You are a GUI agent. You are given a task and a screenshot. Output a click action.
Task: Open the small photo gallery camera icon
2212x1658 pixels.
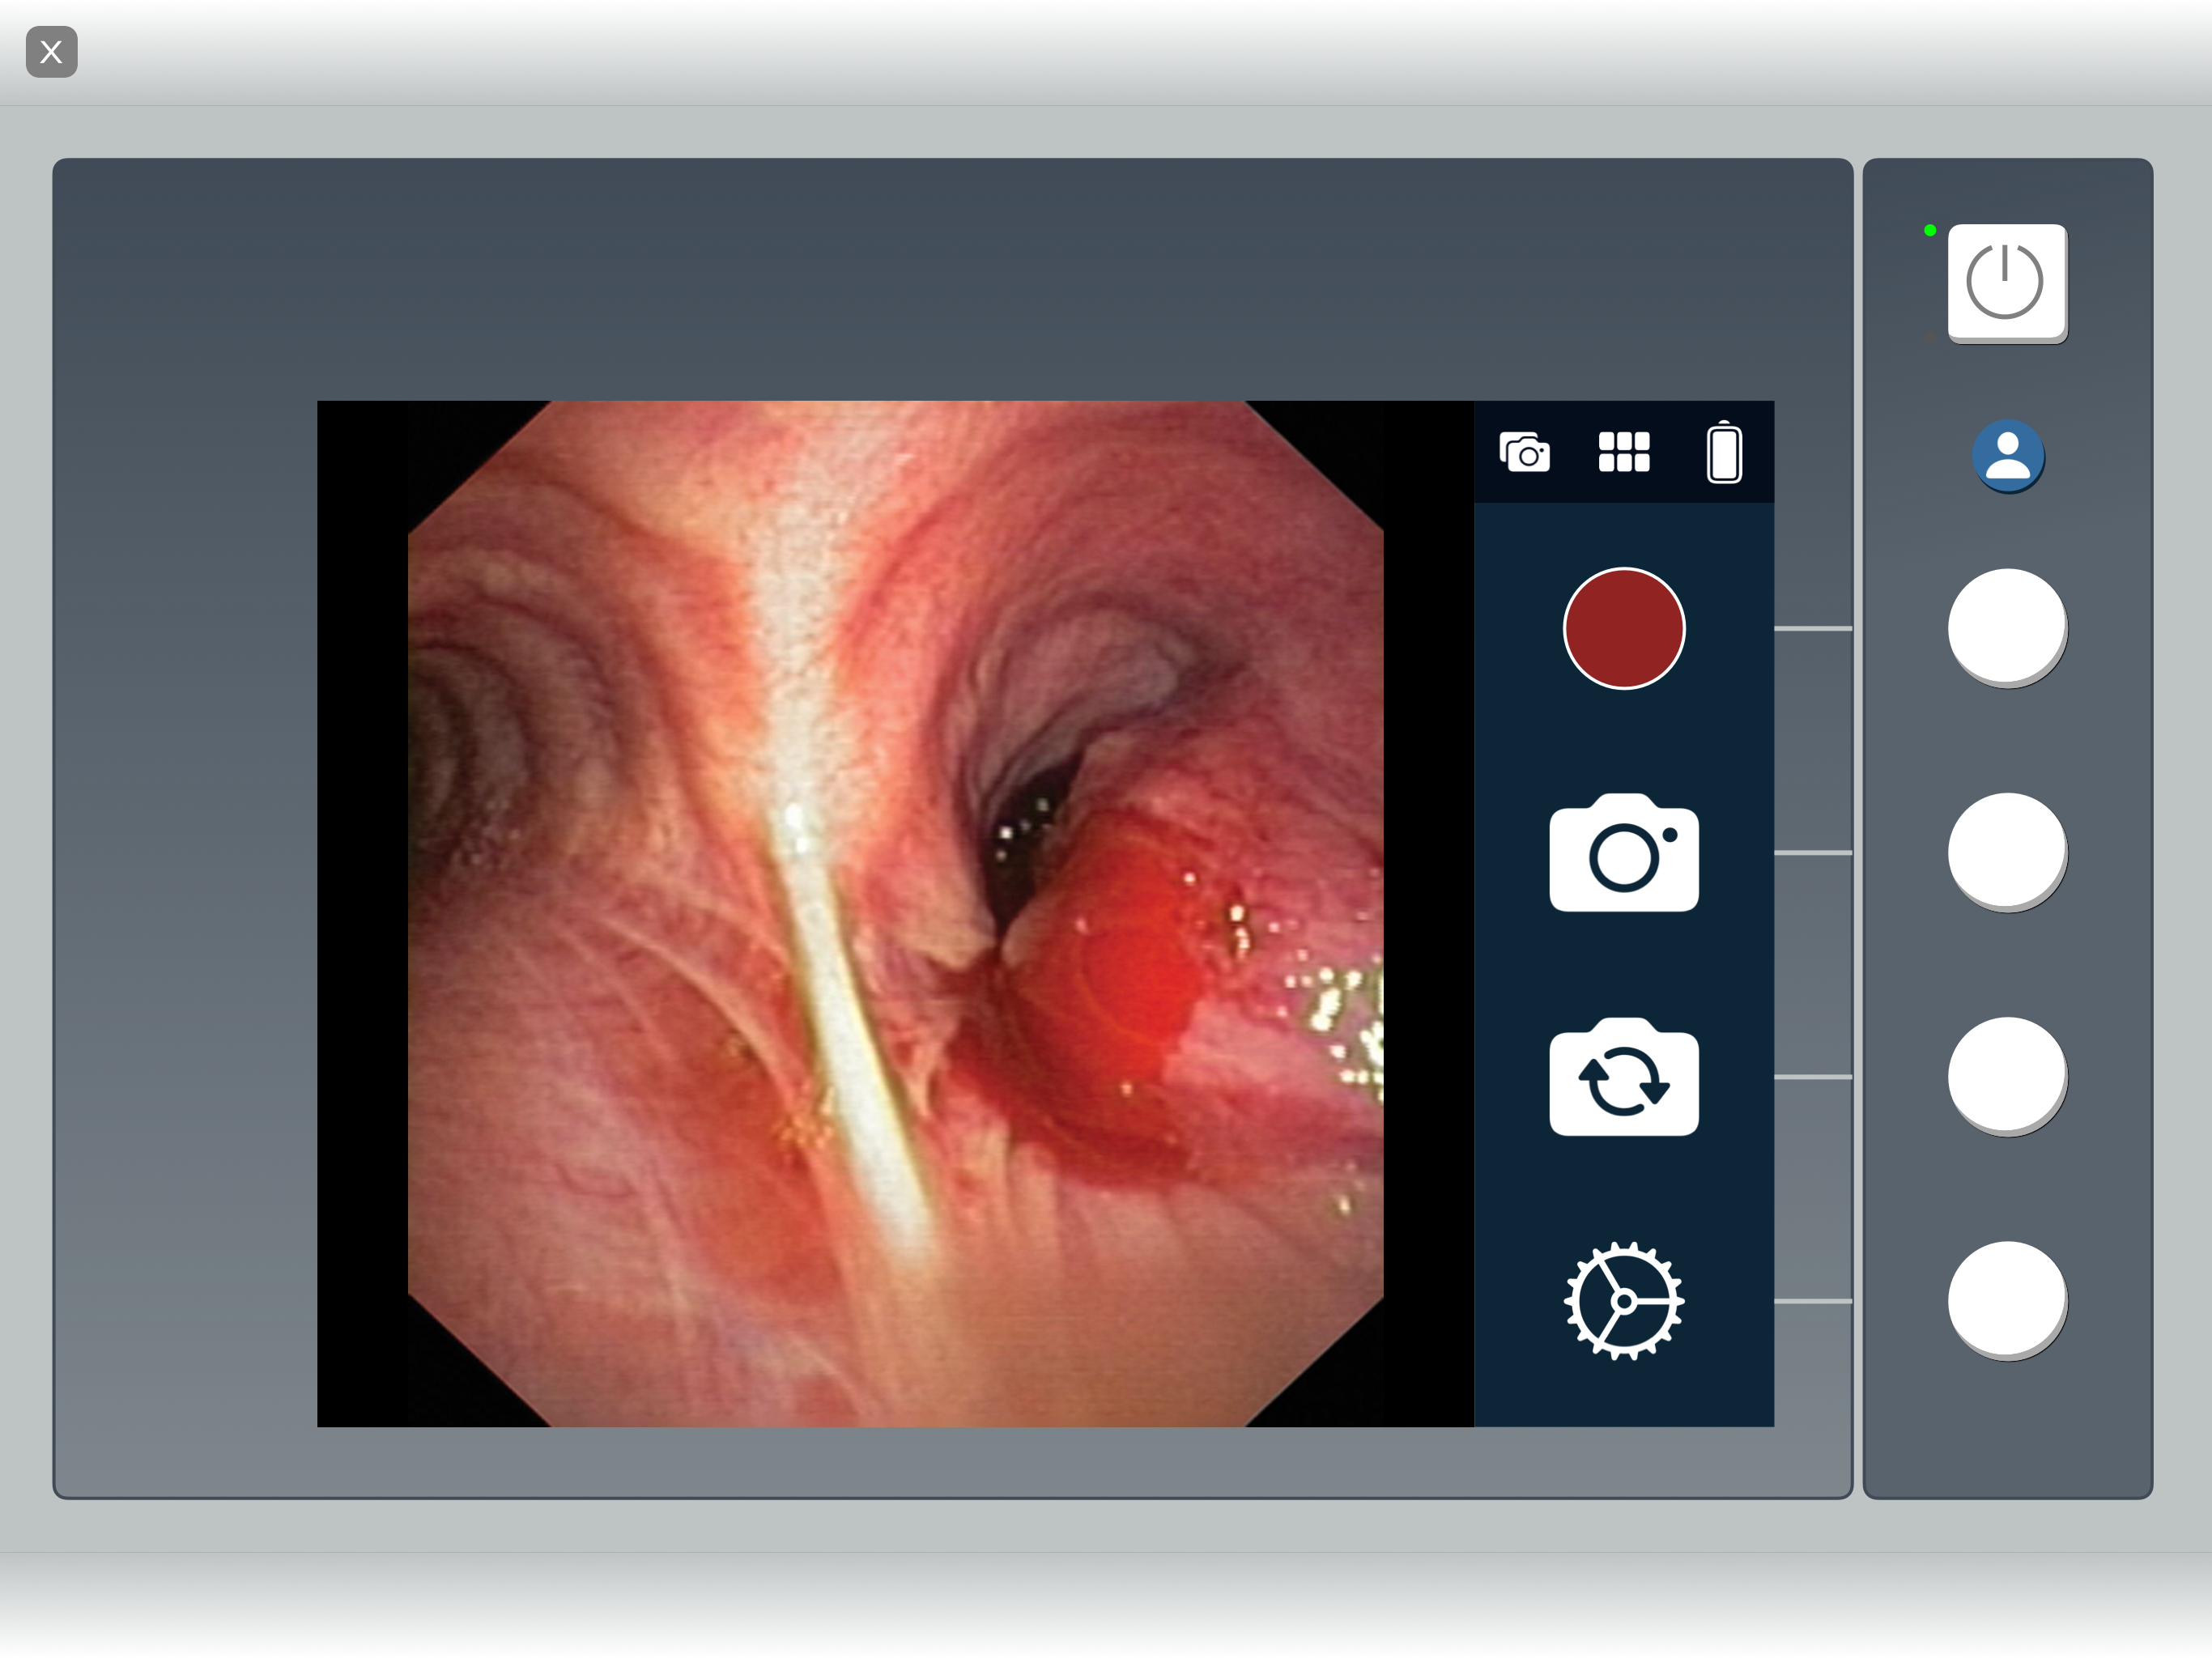1524,452
